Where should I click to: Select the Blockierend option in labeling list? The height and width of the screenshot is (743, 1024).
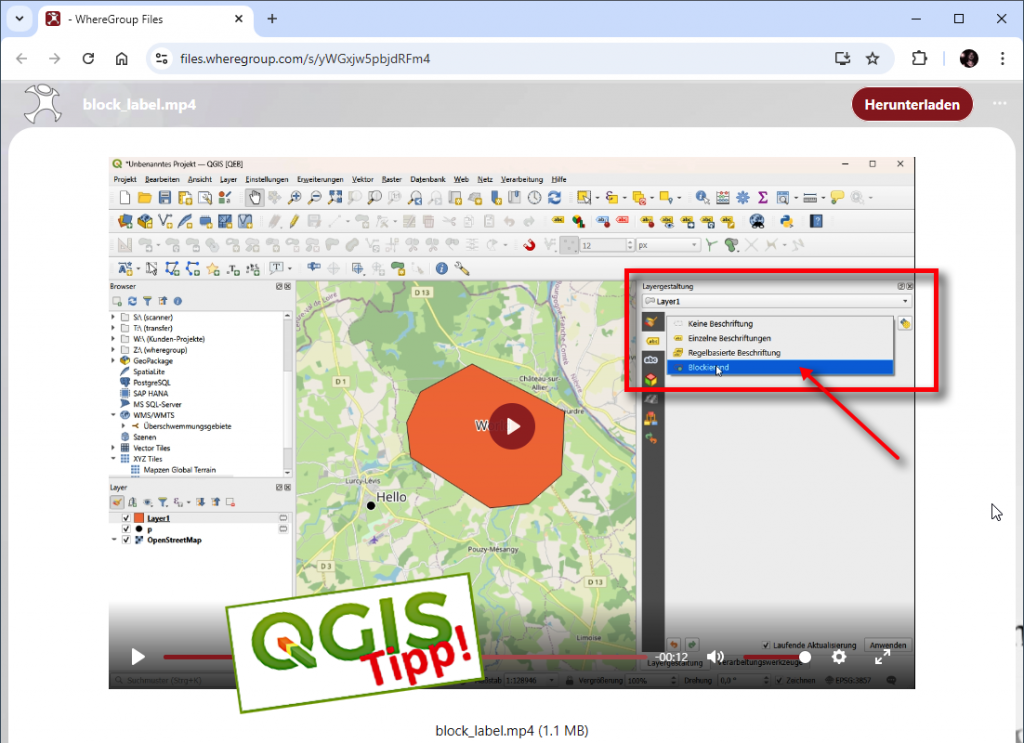coord(780,368)
